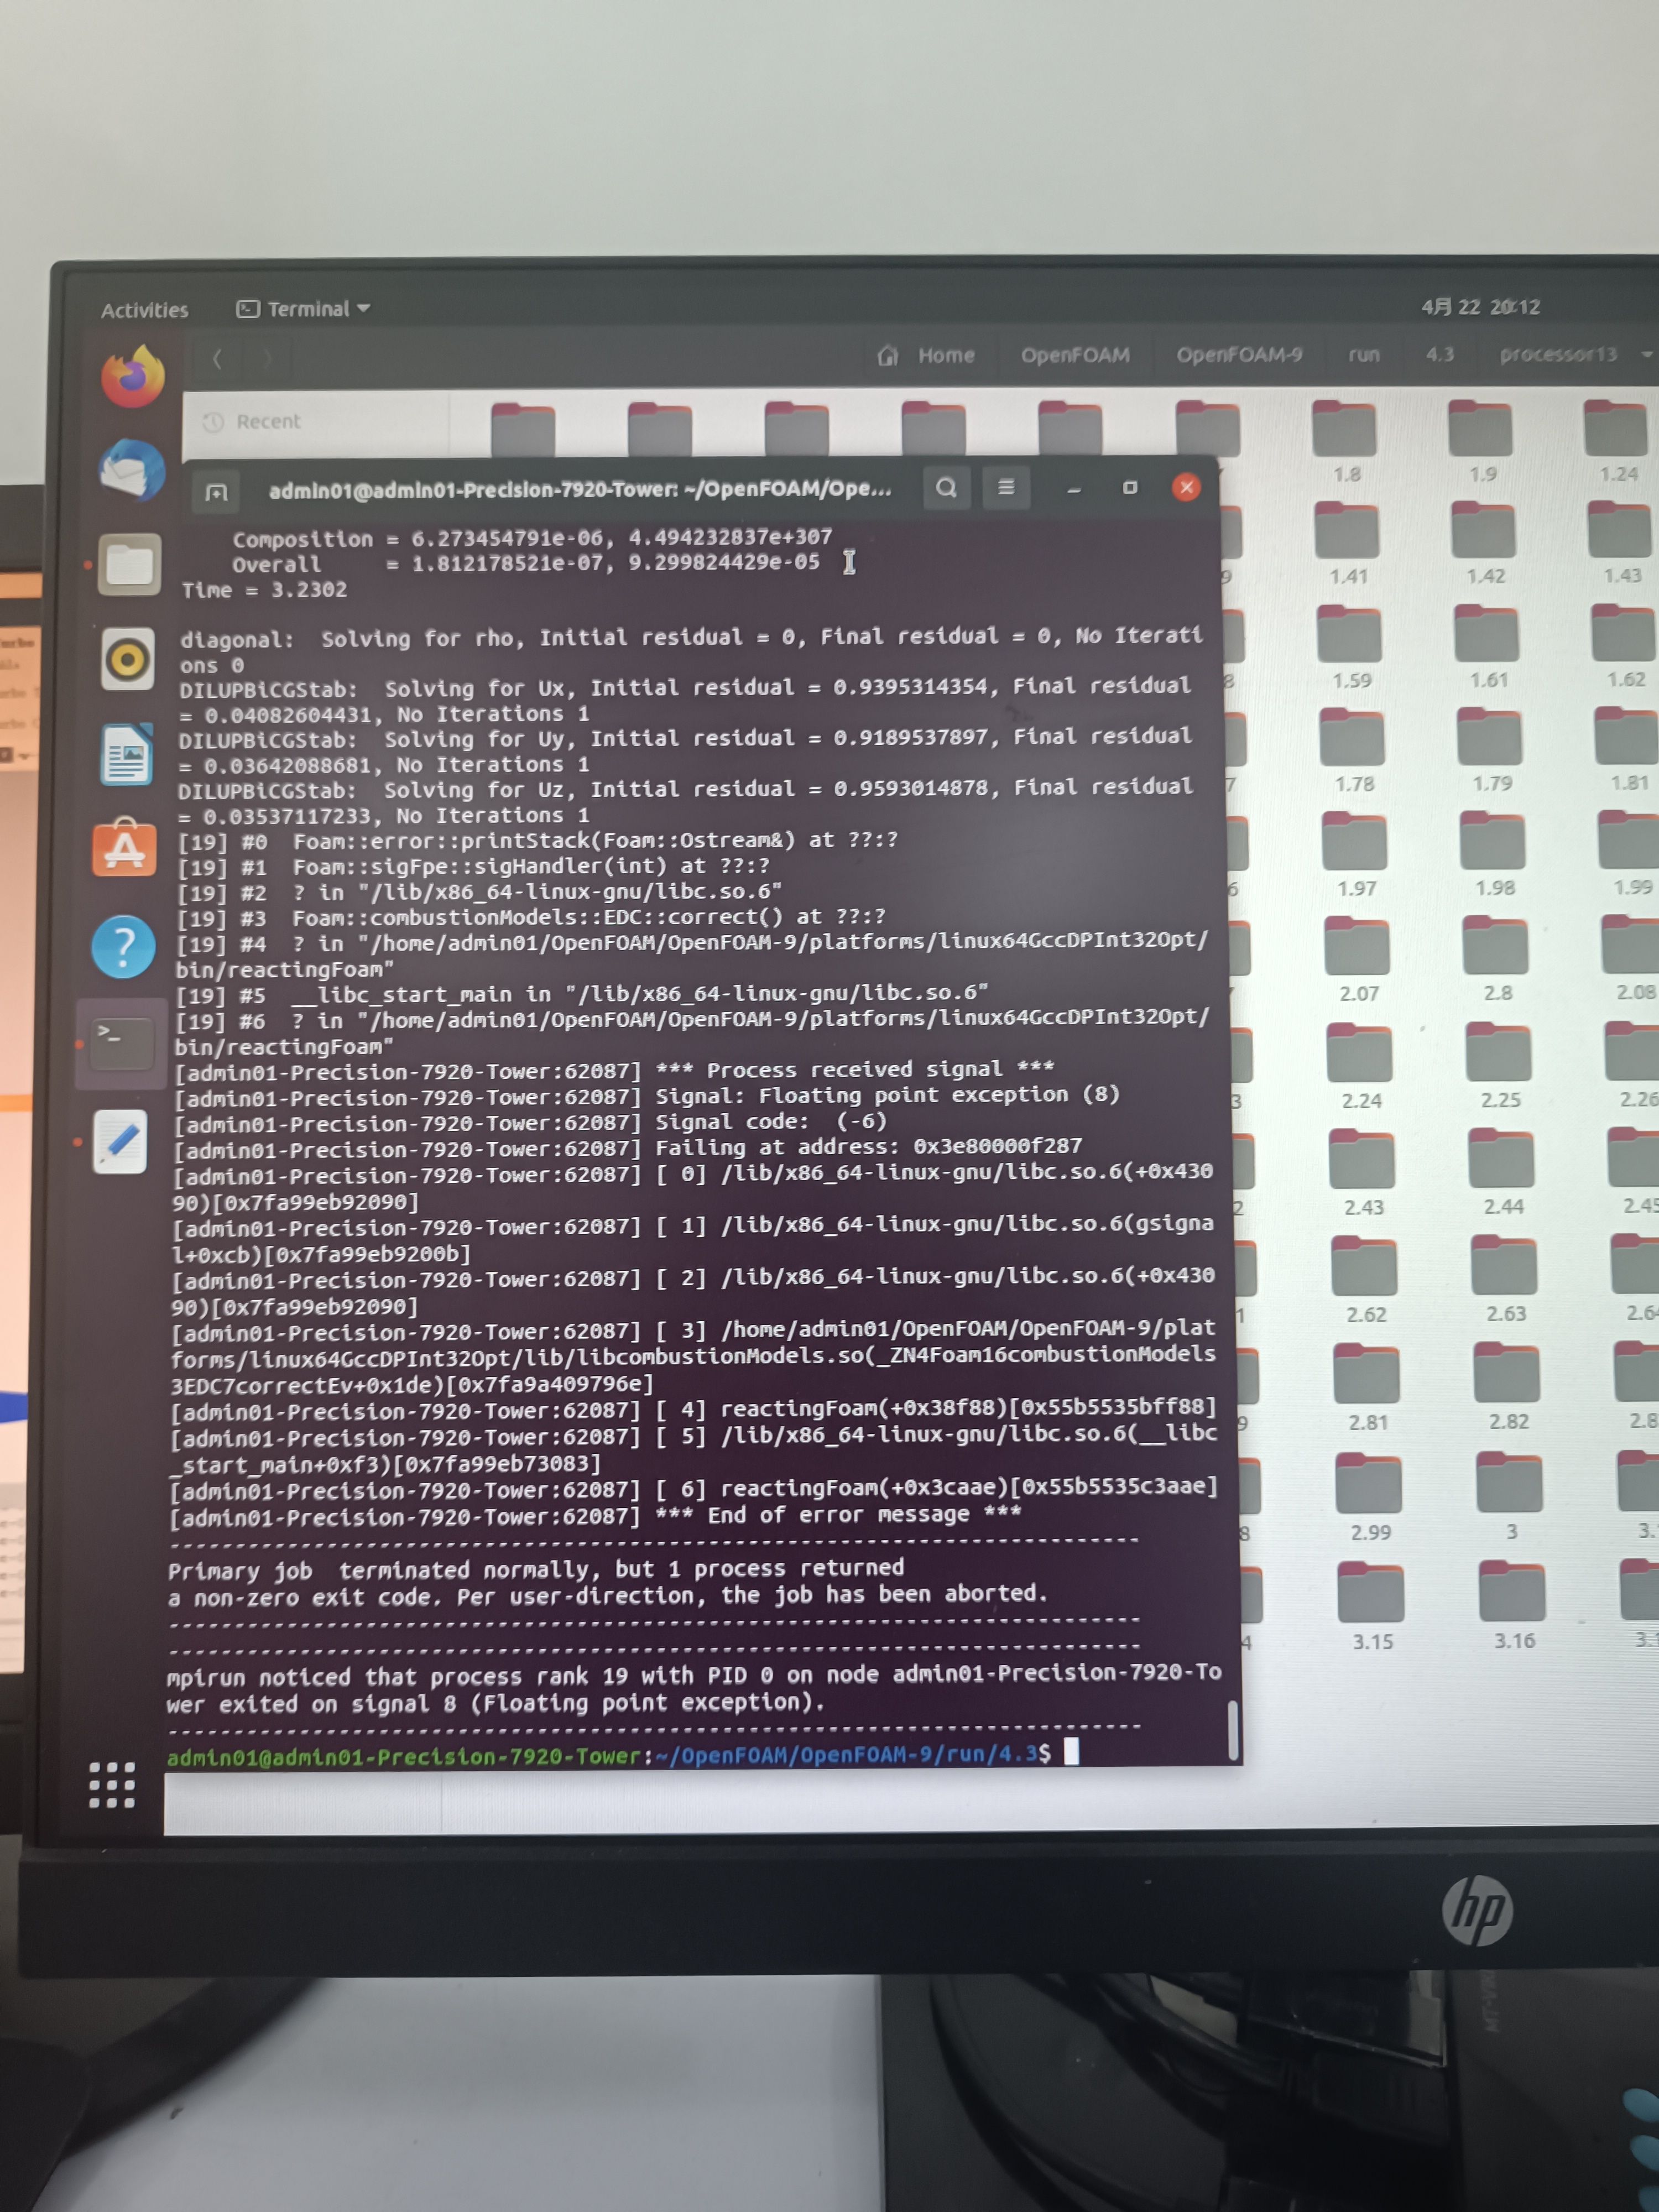Select the folder named 2.44
Image resolution: width=1659 pixels, height=2212 pixels.
tap(1503, 1172)
